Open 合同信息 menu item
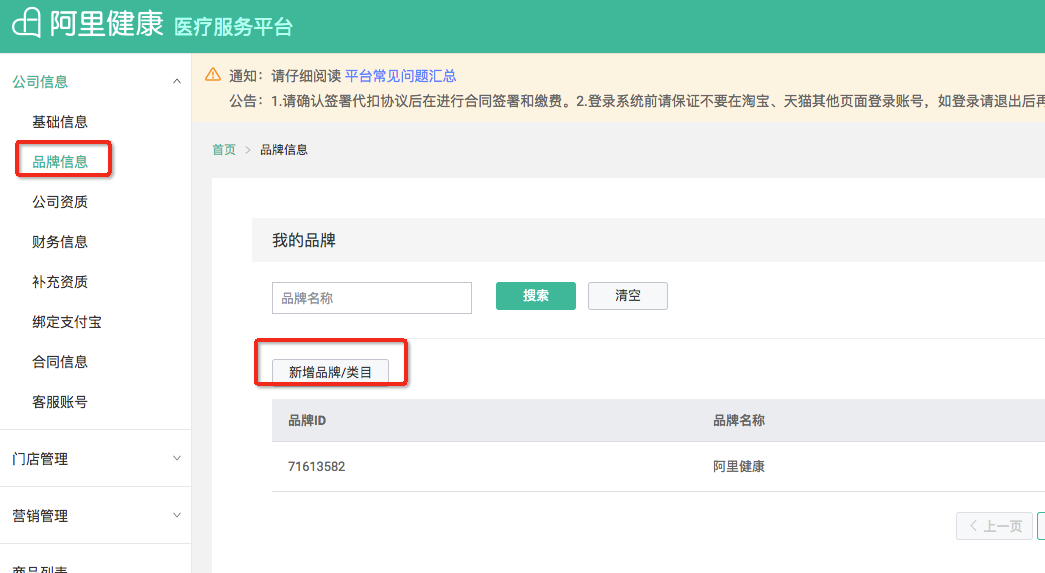 60,362
